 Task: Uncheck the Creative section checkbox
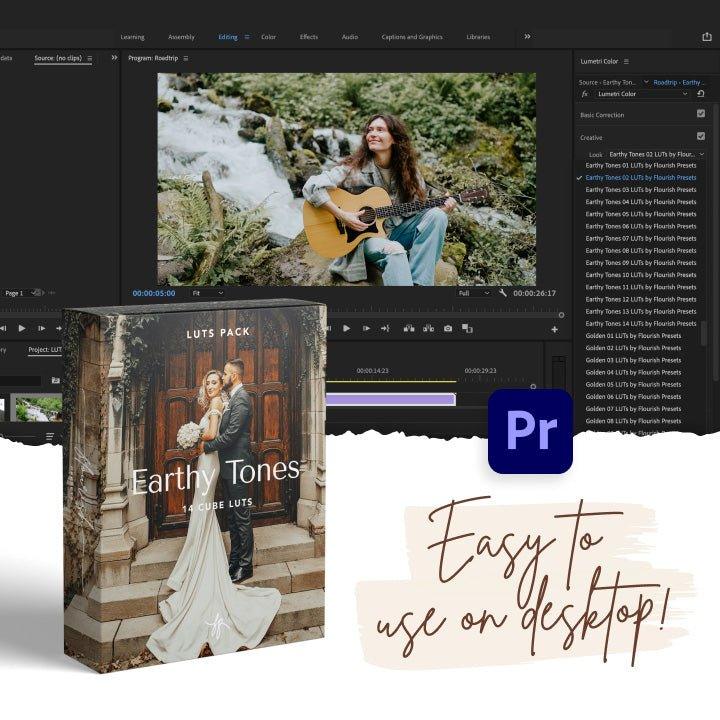[x=701, y=136]
